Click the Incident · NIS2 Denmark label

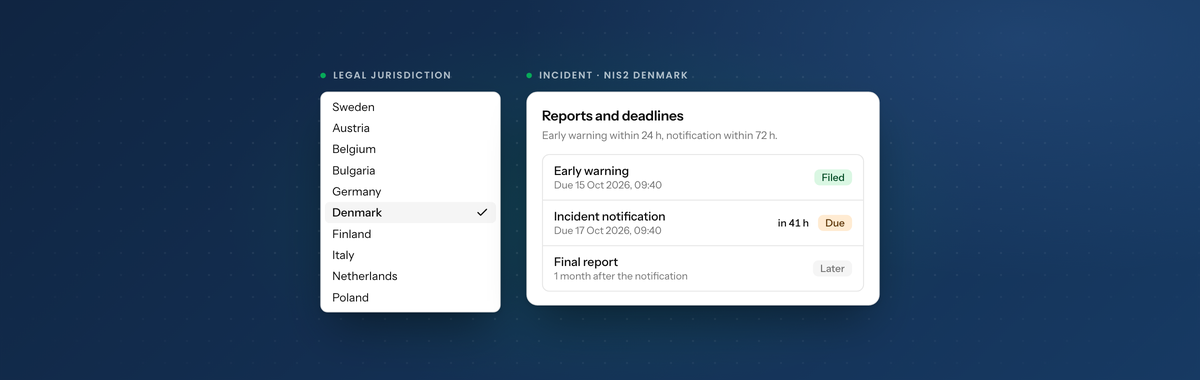613,75
